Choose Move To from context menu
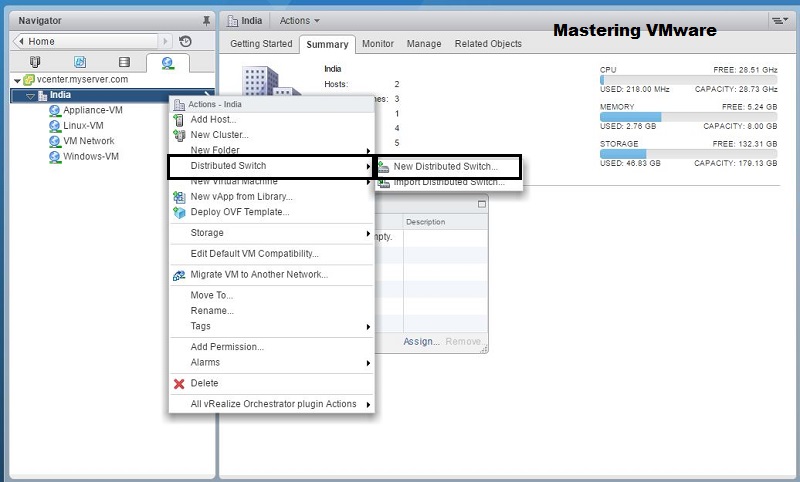This screenshot has height=482, width=800. [271, 295]
